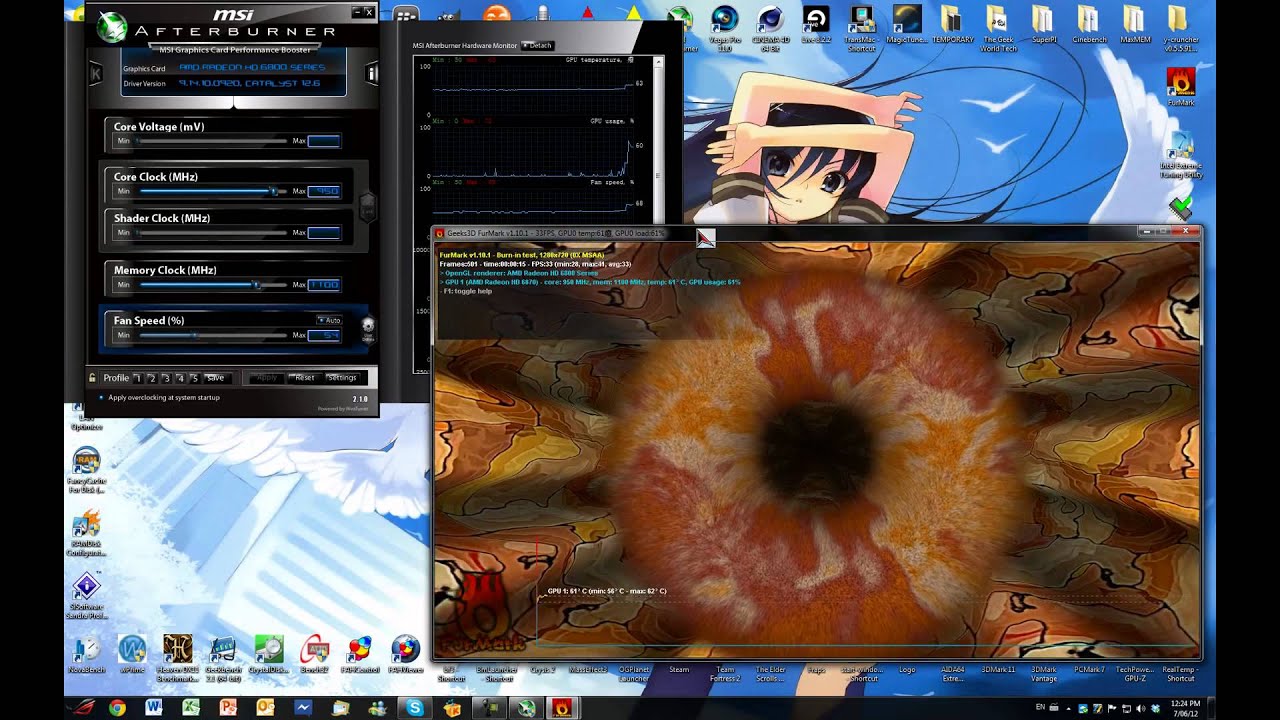Open Microsoft Word from the taskbar
Image resolution: width=1280 pixels, height=720 pixels.
(154, 708)
